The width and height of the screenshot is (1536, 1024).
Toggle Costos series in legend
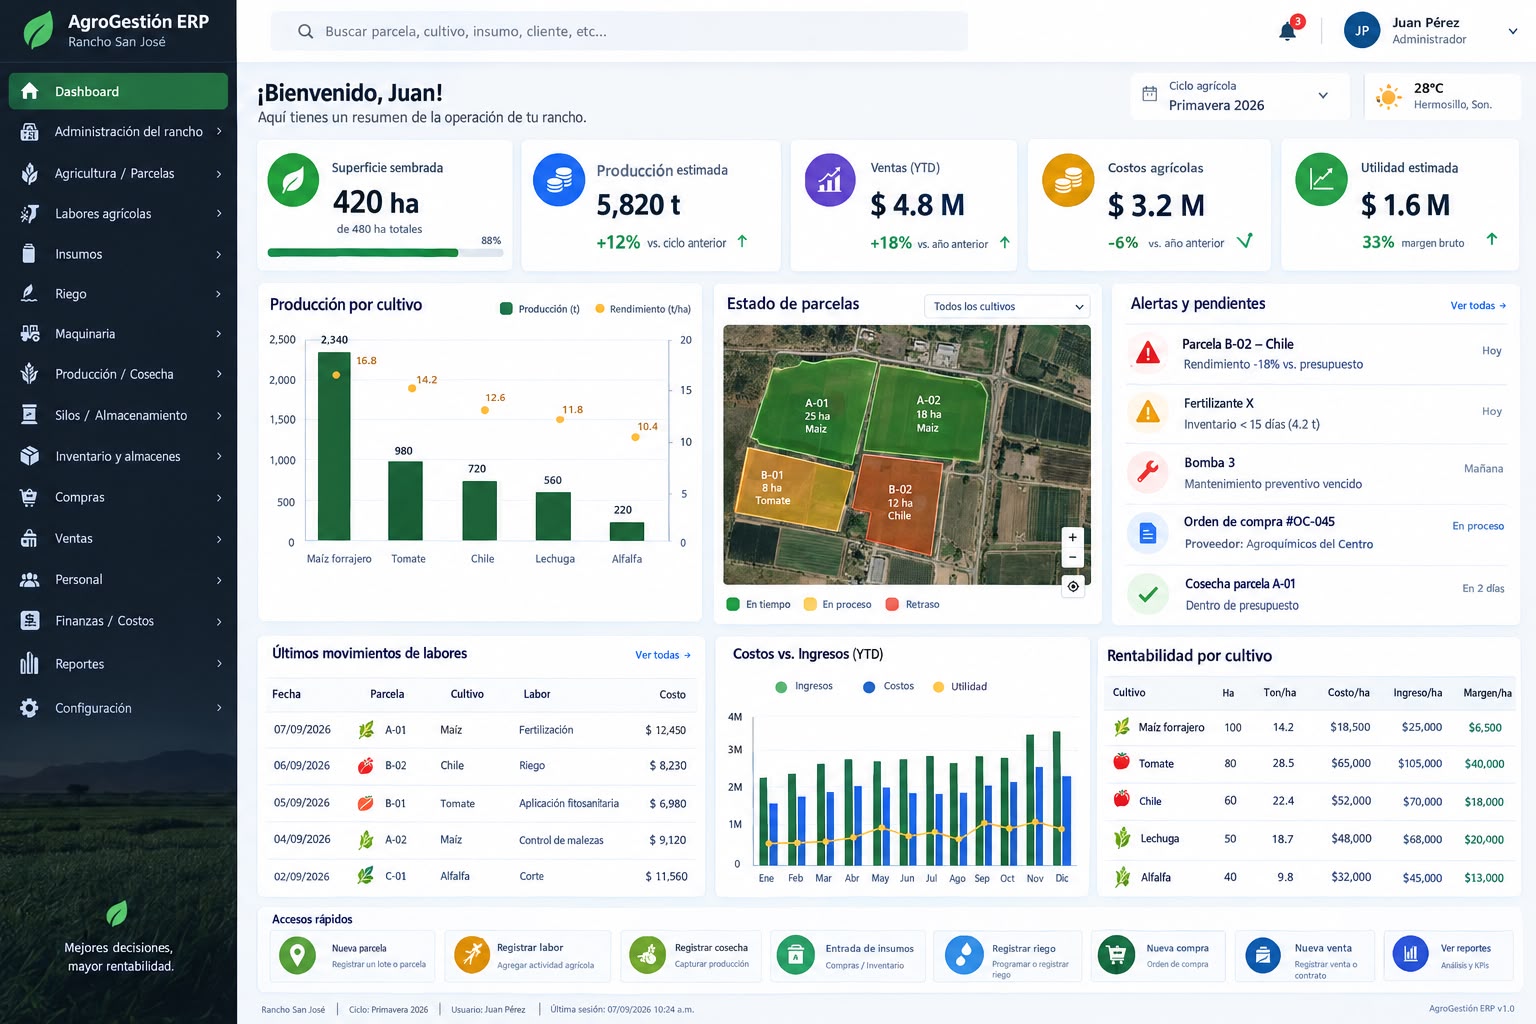click(x=889, y=686)
